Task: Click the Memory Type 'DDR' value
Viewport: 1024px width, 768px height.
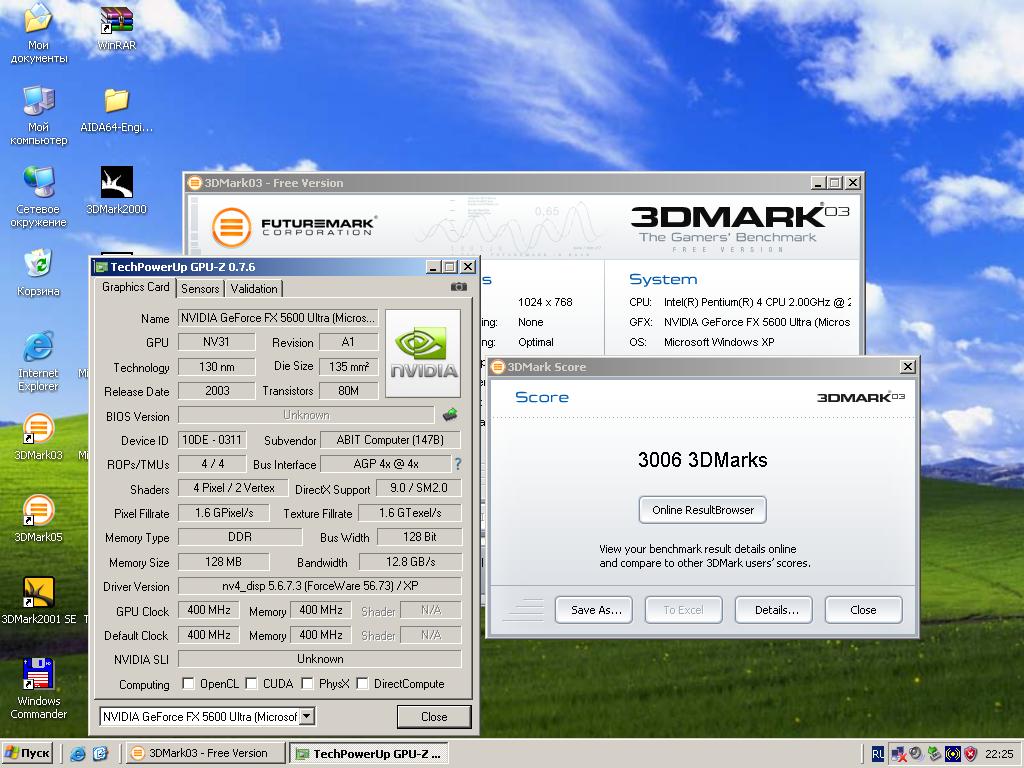Action: tap(240, 537)
